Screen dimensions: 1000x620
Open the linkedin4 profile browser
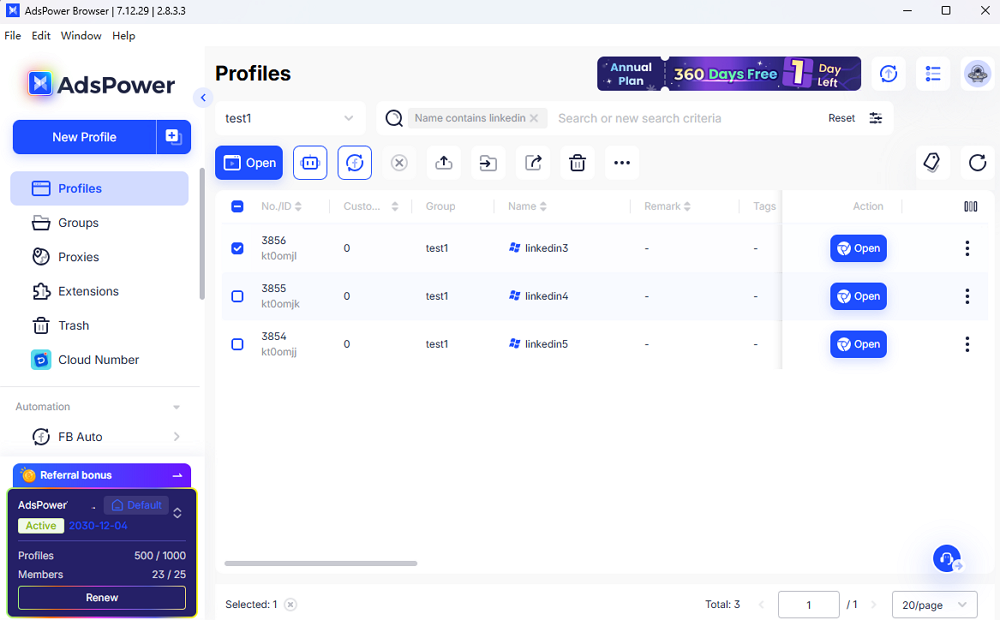point(858,296)
